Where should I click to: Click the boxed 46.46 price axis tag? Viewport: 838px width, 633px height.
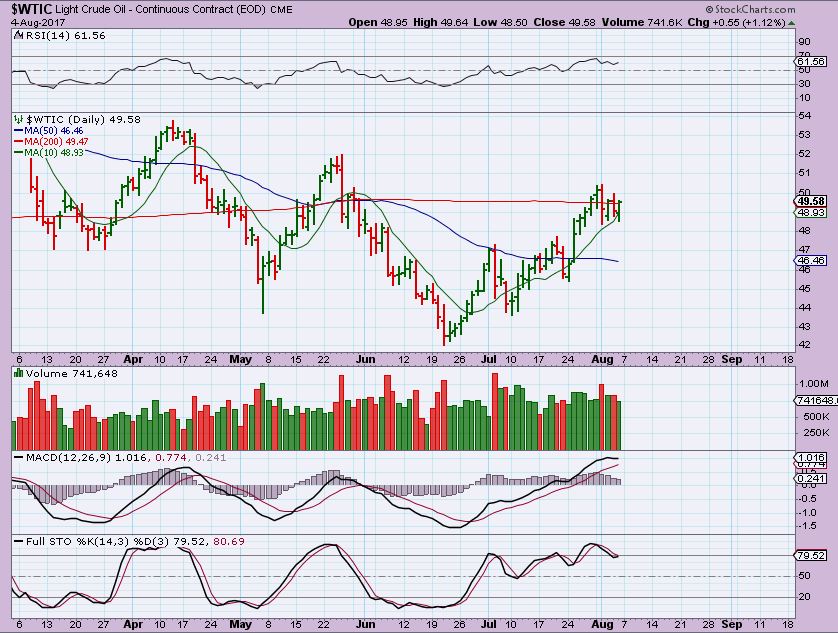(x=811, y=260)
